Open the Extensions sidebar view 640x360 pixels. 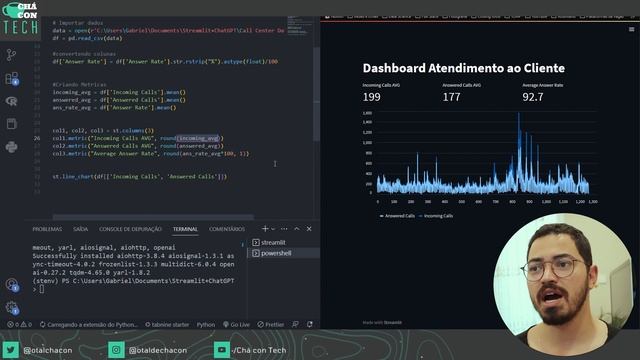pos(11,78)
